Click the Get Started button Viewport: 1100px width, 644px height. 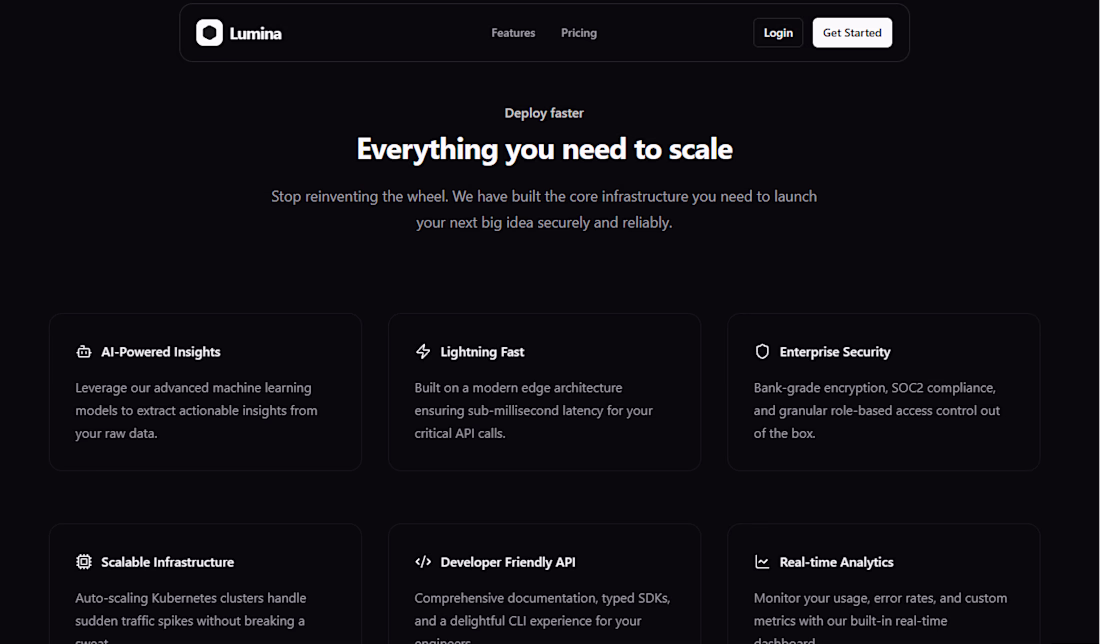(852, 33)
